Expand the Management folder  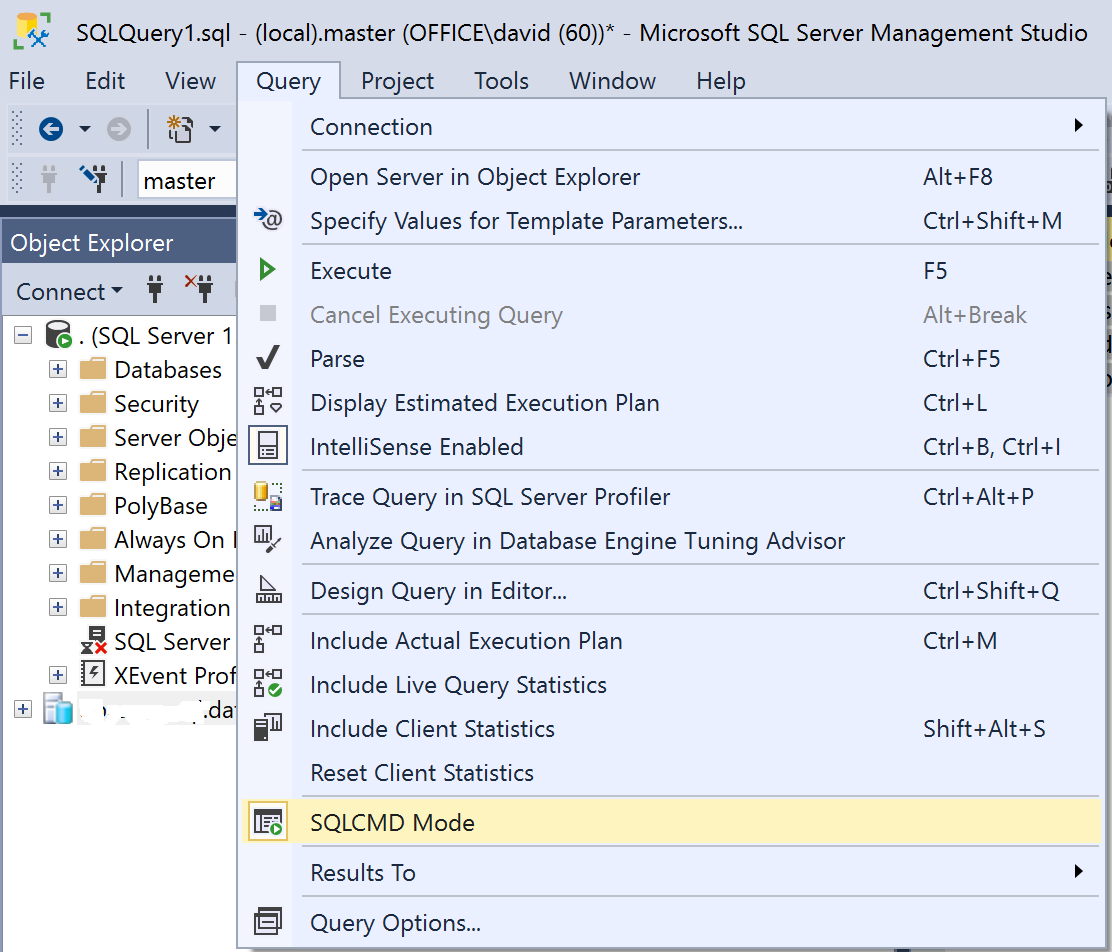tap(58, 573)
